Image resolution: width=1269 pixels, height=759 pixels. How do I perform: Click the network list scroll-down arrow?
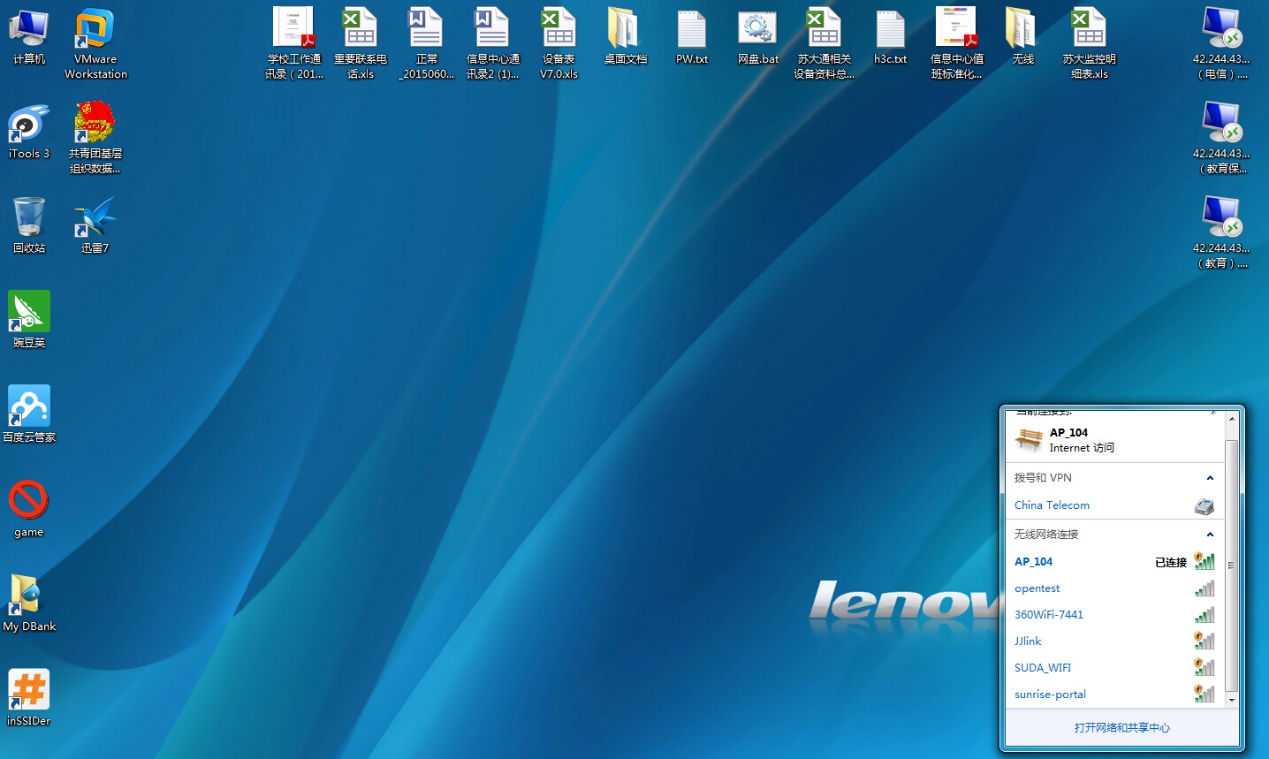click(x=1231, y=701)
